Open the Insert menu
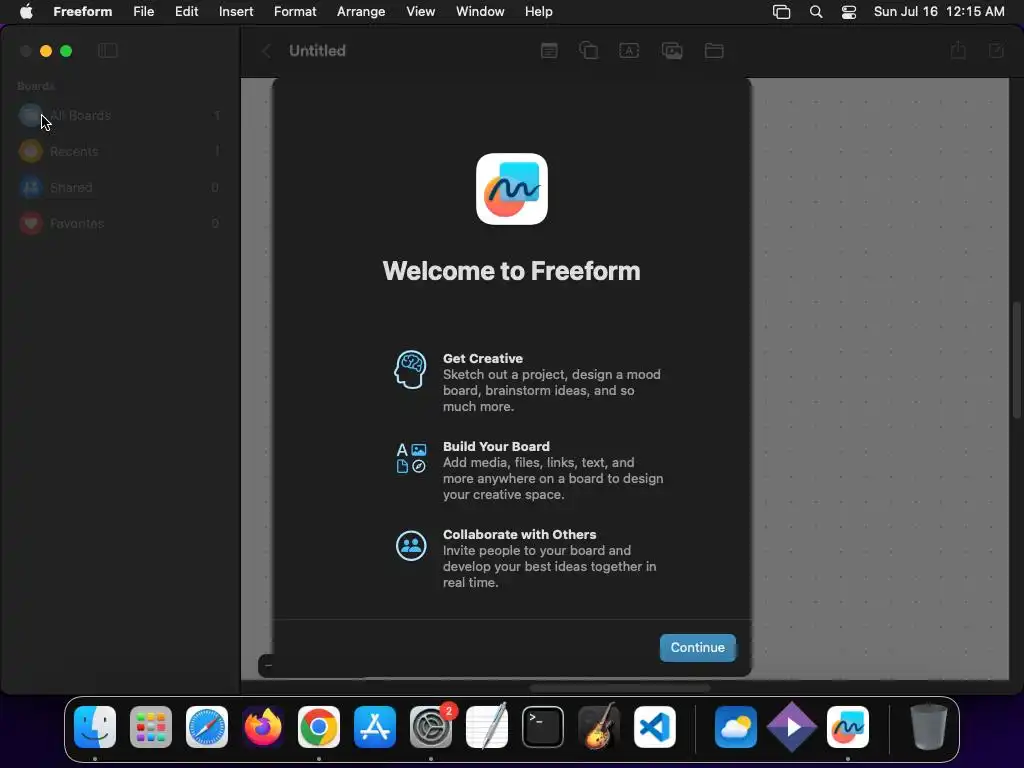The width and height of the screenshot is (1024, 768). pyautogui.click(x=236, y=11)
